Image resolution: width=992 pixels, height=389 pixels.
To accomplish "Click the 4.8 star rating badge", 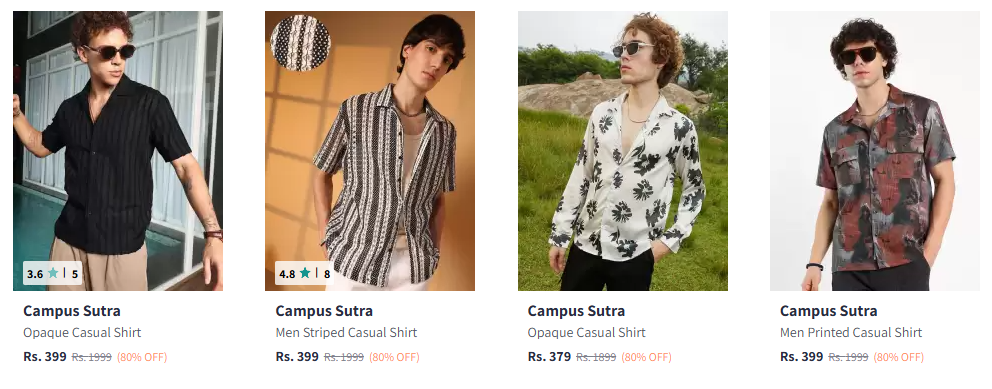I will click(x=304, y=273).
